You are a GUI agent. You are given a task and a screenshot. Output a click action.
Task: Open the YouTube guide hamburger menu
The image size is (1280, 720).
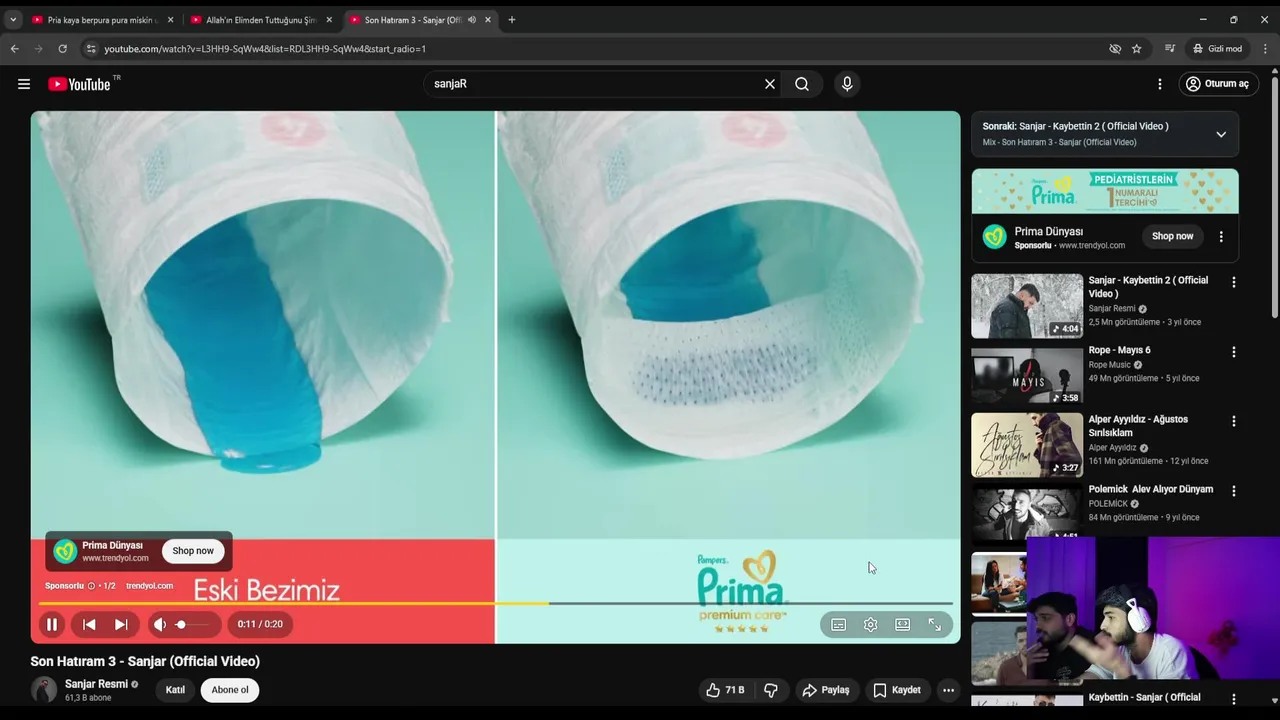(24, 84)
